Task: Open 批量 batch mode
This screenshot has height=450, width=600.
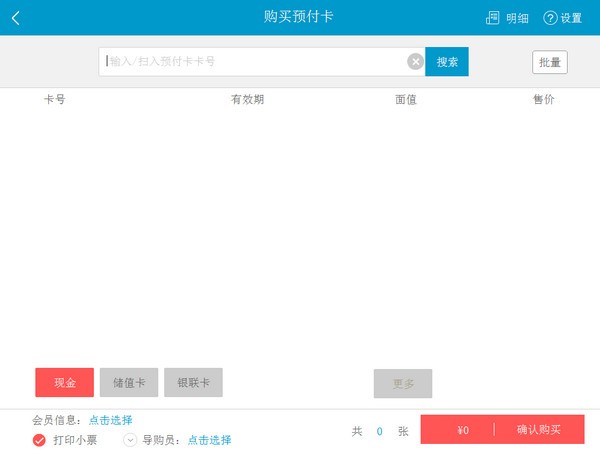Action: 549,62
